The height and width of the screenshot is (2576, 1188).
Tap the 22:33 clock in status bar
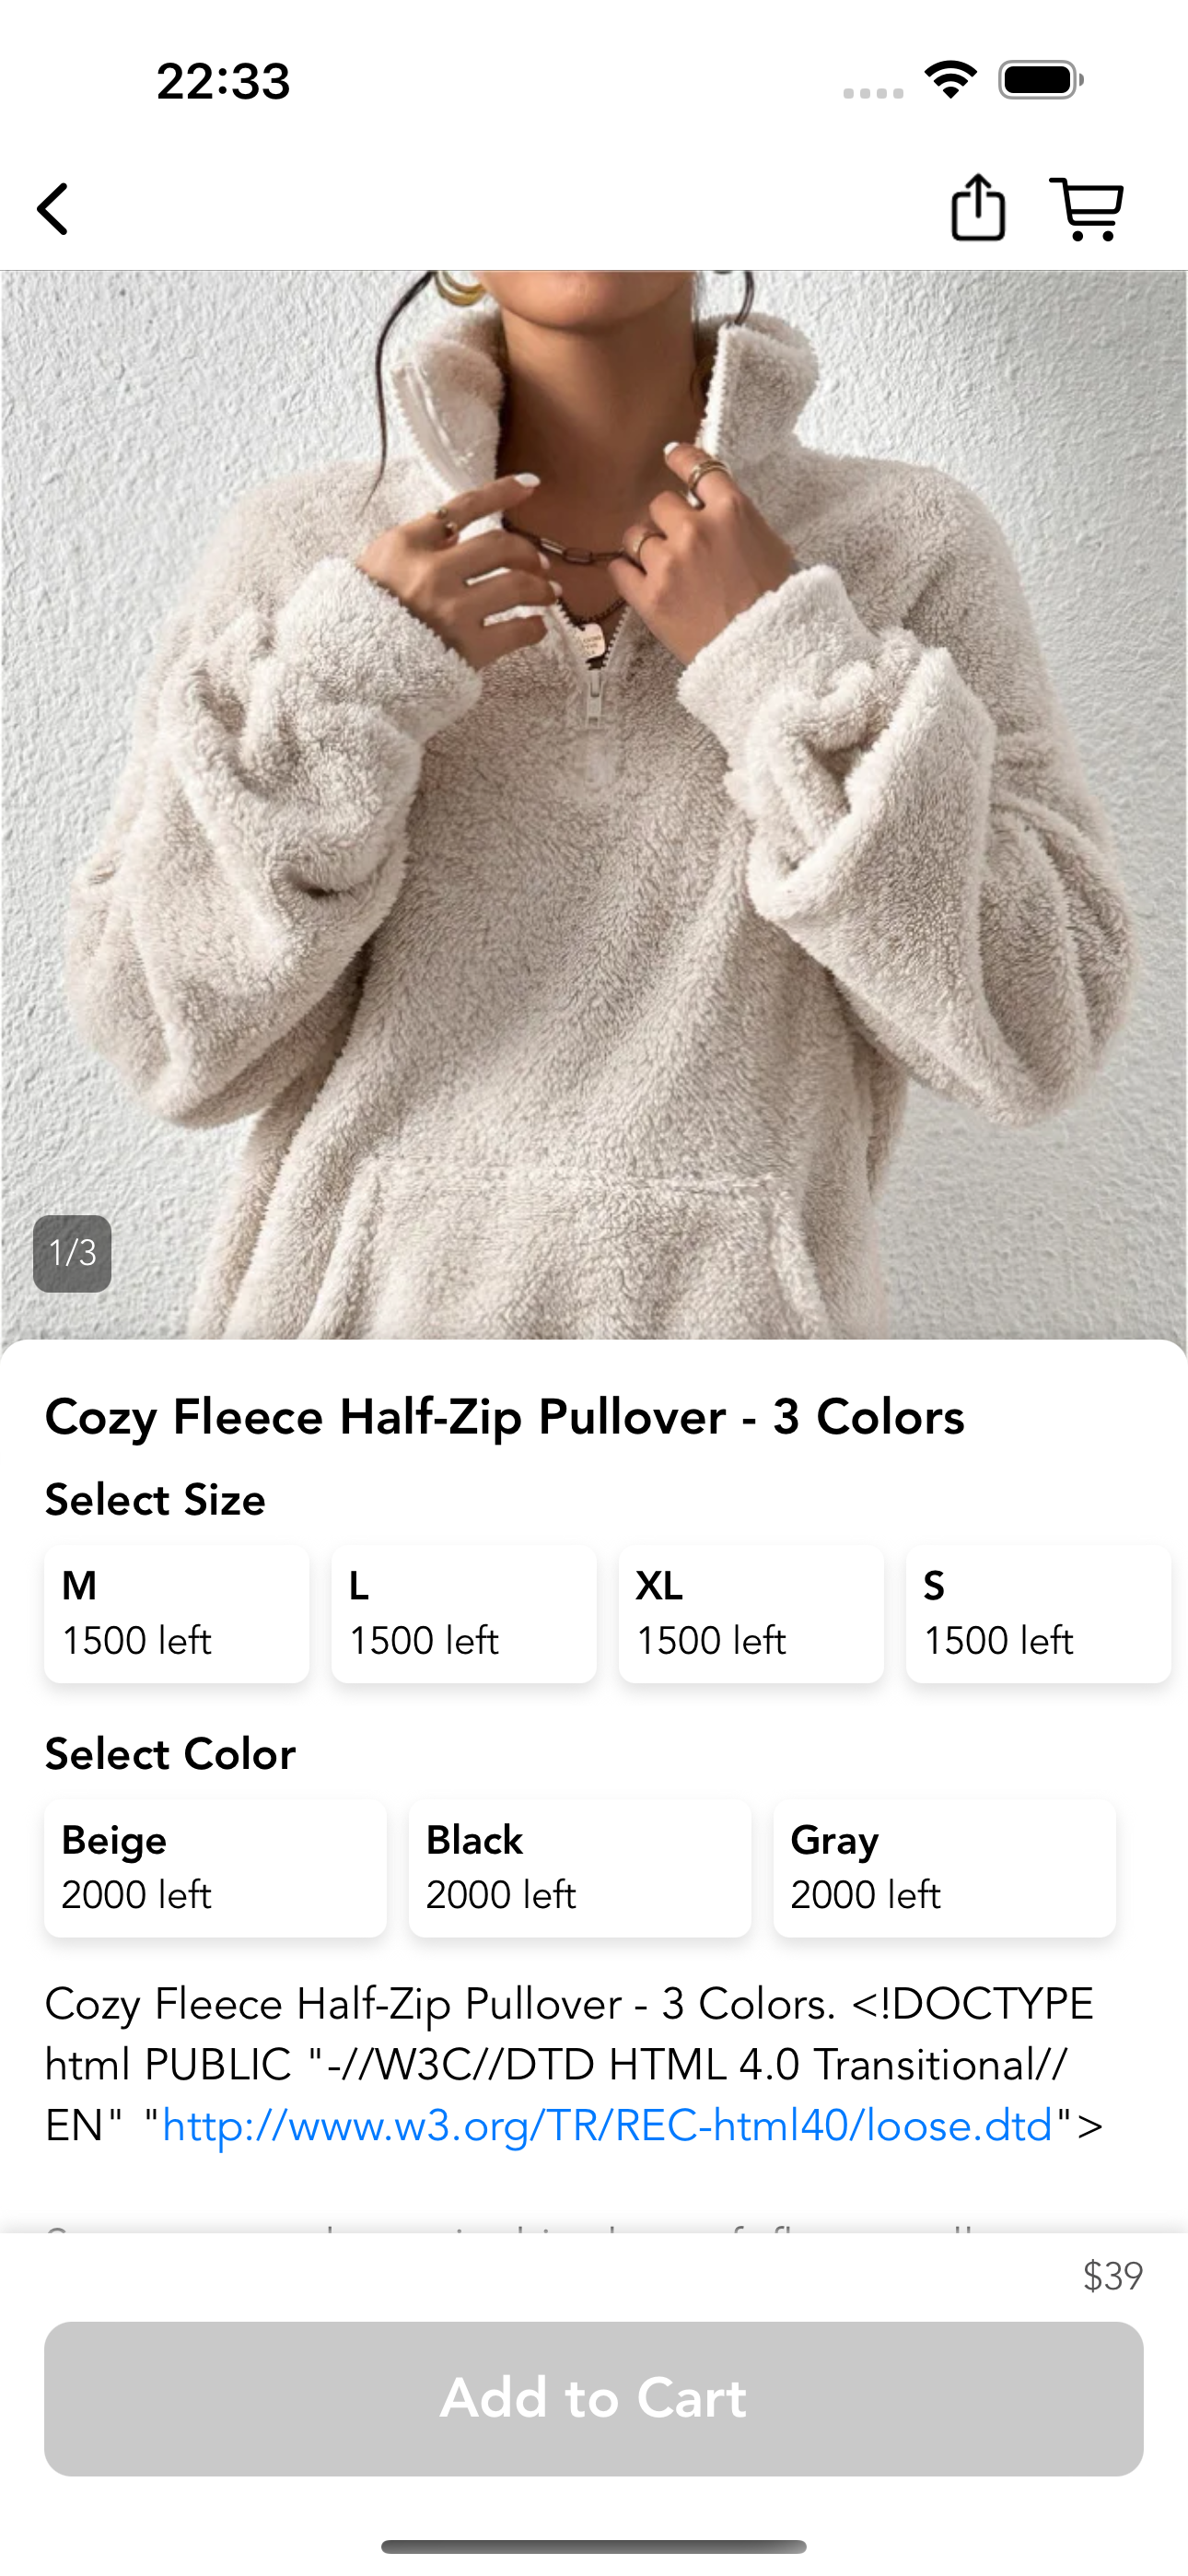[x=223, y=81]
